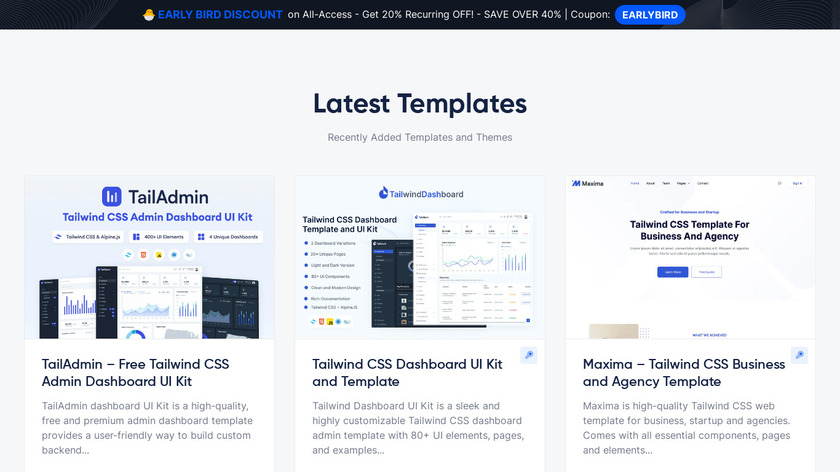Open the TailAdmin template preview image
This screenshot has width=840, height=472.
tap(149, 257)
